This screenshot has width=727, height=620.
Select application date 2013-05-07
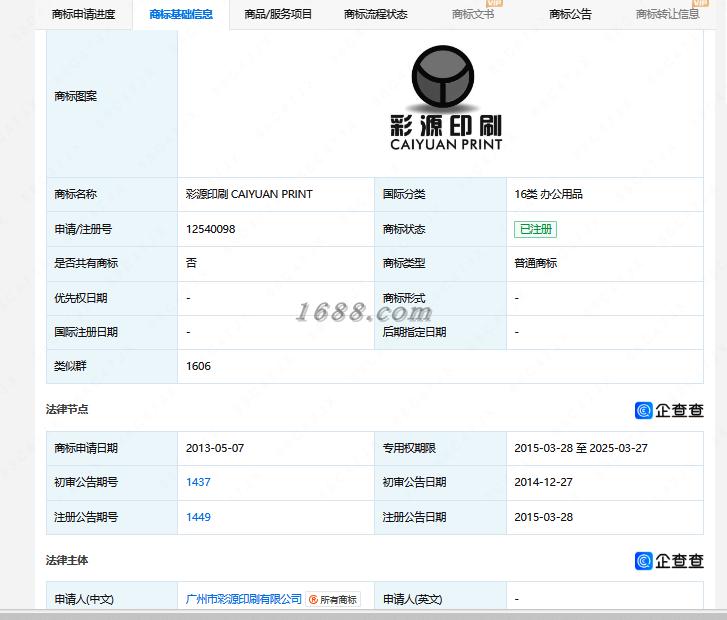(215, 448)
